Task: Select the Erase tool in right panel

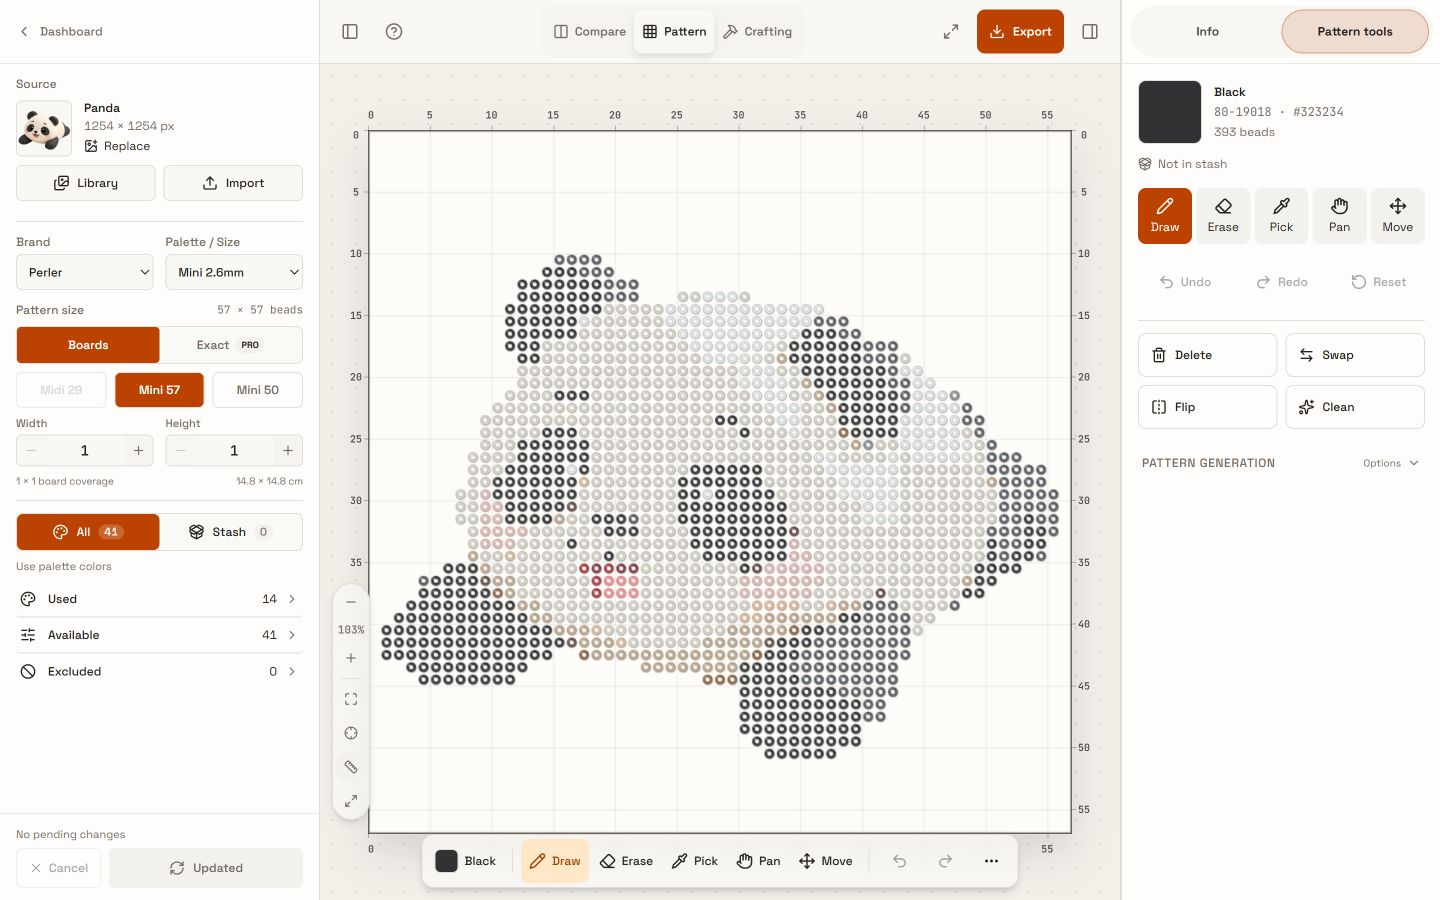Action: pyautogui.click(x=1223, y=216)
